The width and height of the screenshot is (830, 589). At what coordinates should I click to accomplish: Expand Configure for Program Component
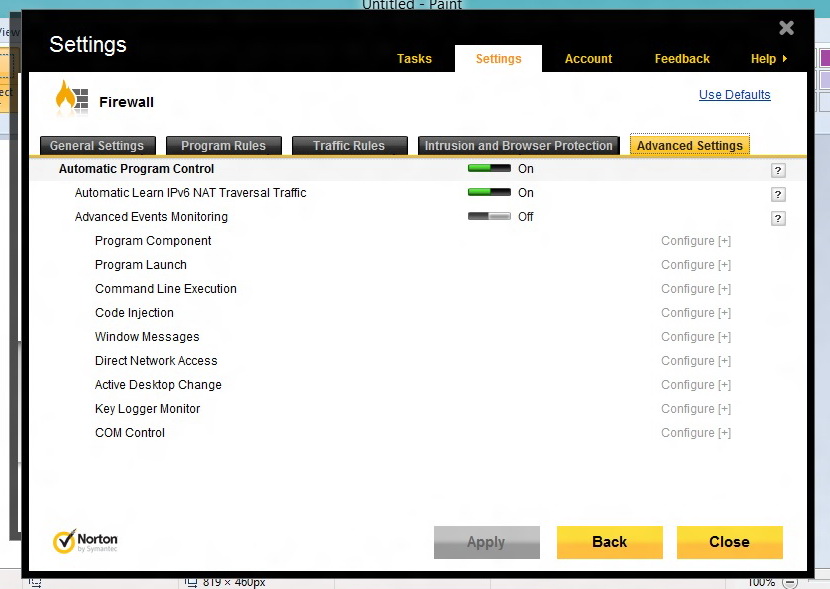695,241
